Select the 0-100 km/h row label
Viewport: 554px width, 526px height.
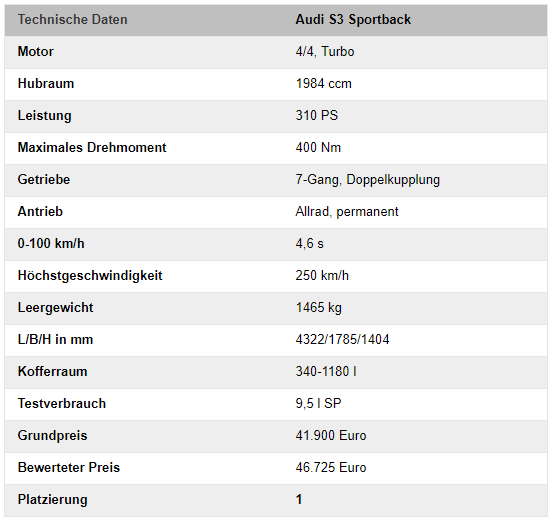51,244
